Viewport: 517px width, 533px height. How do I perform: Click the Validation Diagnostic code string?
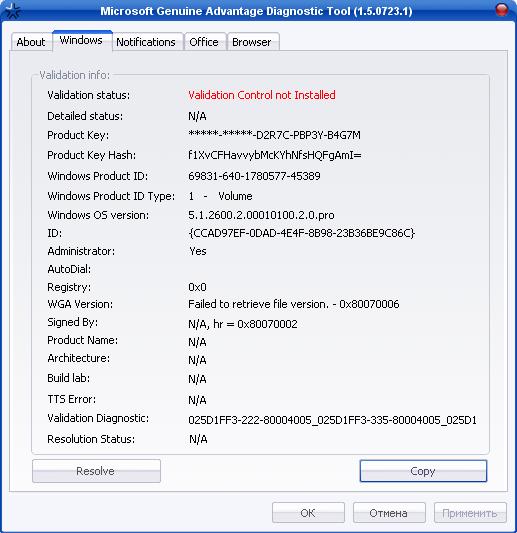[332, 420]
